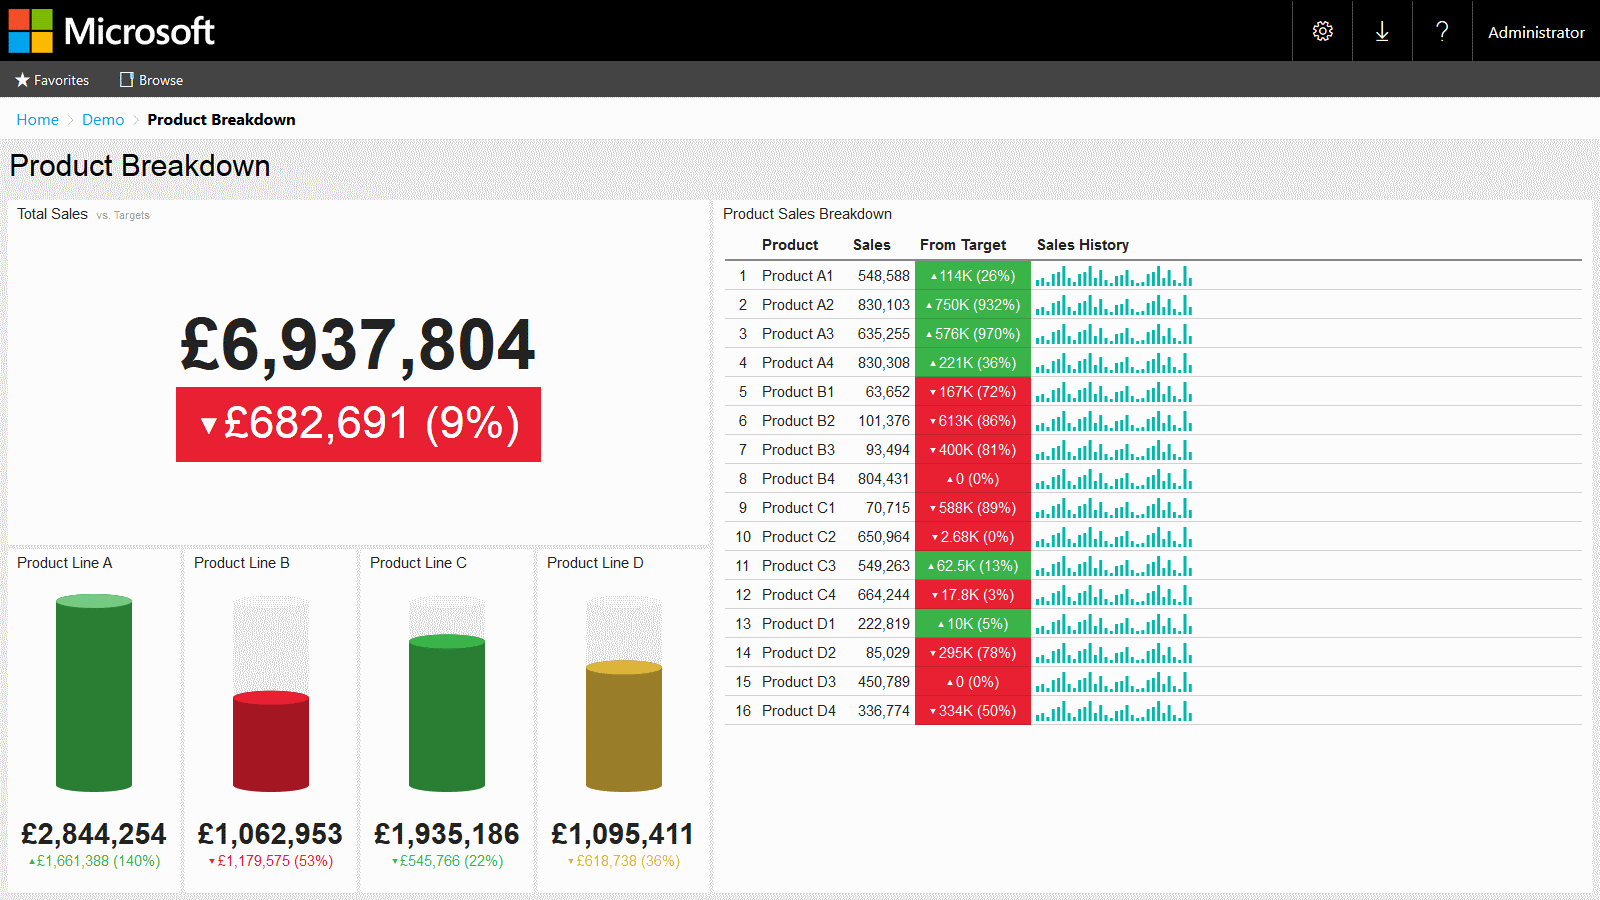Click the 450,789 sales value for Product D3
The width and height of the screenshot is (1600, 900).
coord(884,682)
